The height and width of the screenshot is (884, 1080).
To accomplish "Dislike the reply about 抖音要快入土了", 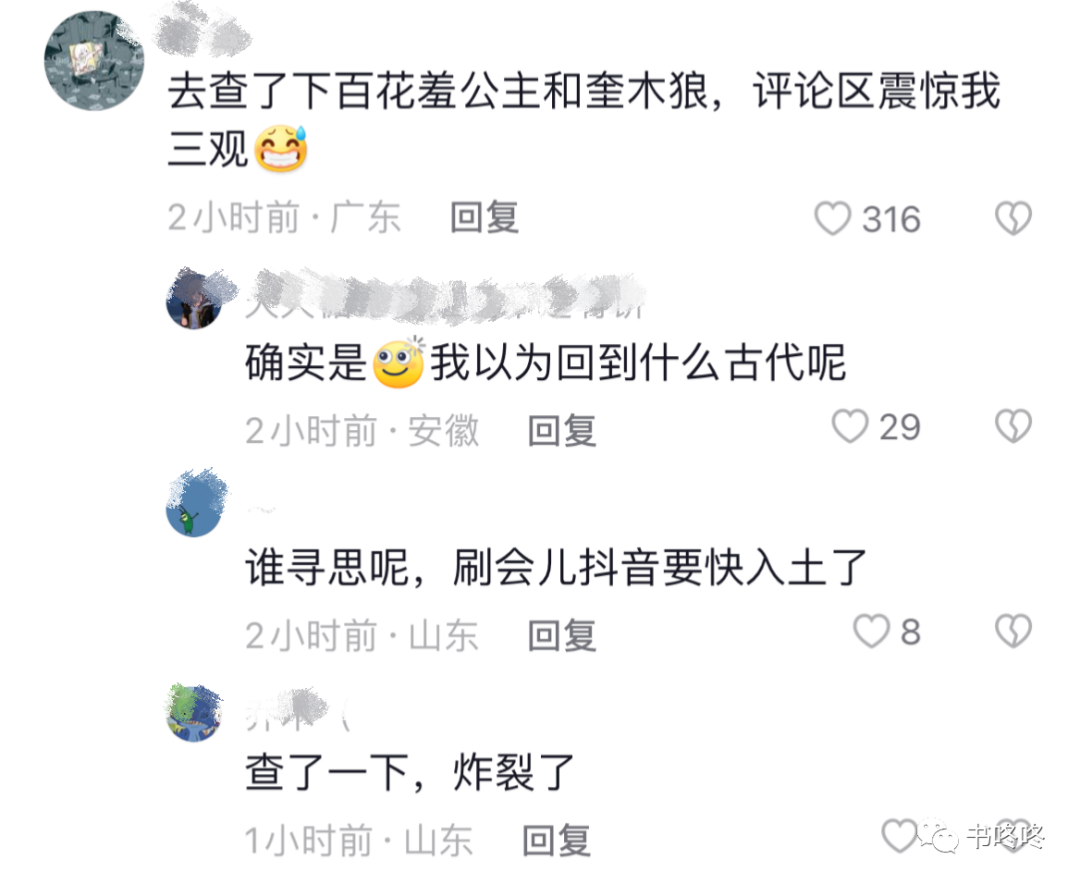I will click(x=1013, y=630).
